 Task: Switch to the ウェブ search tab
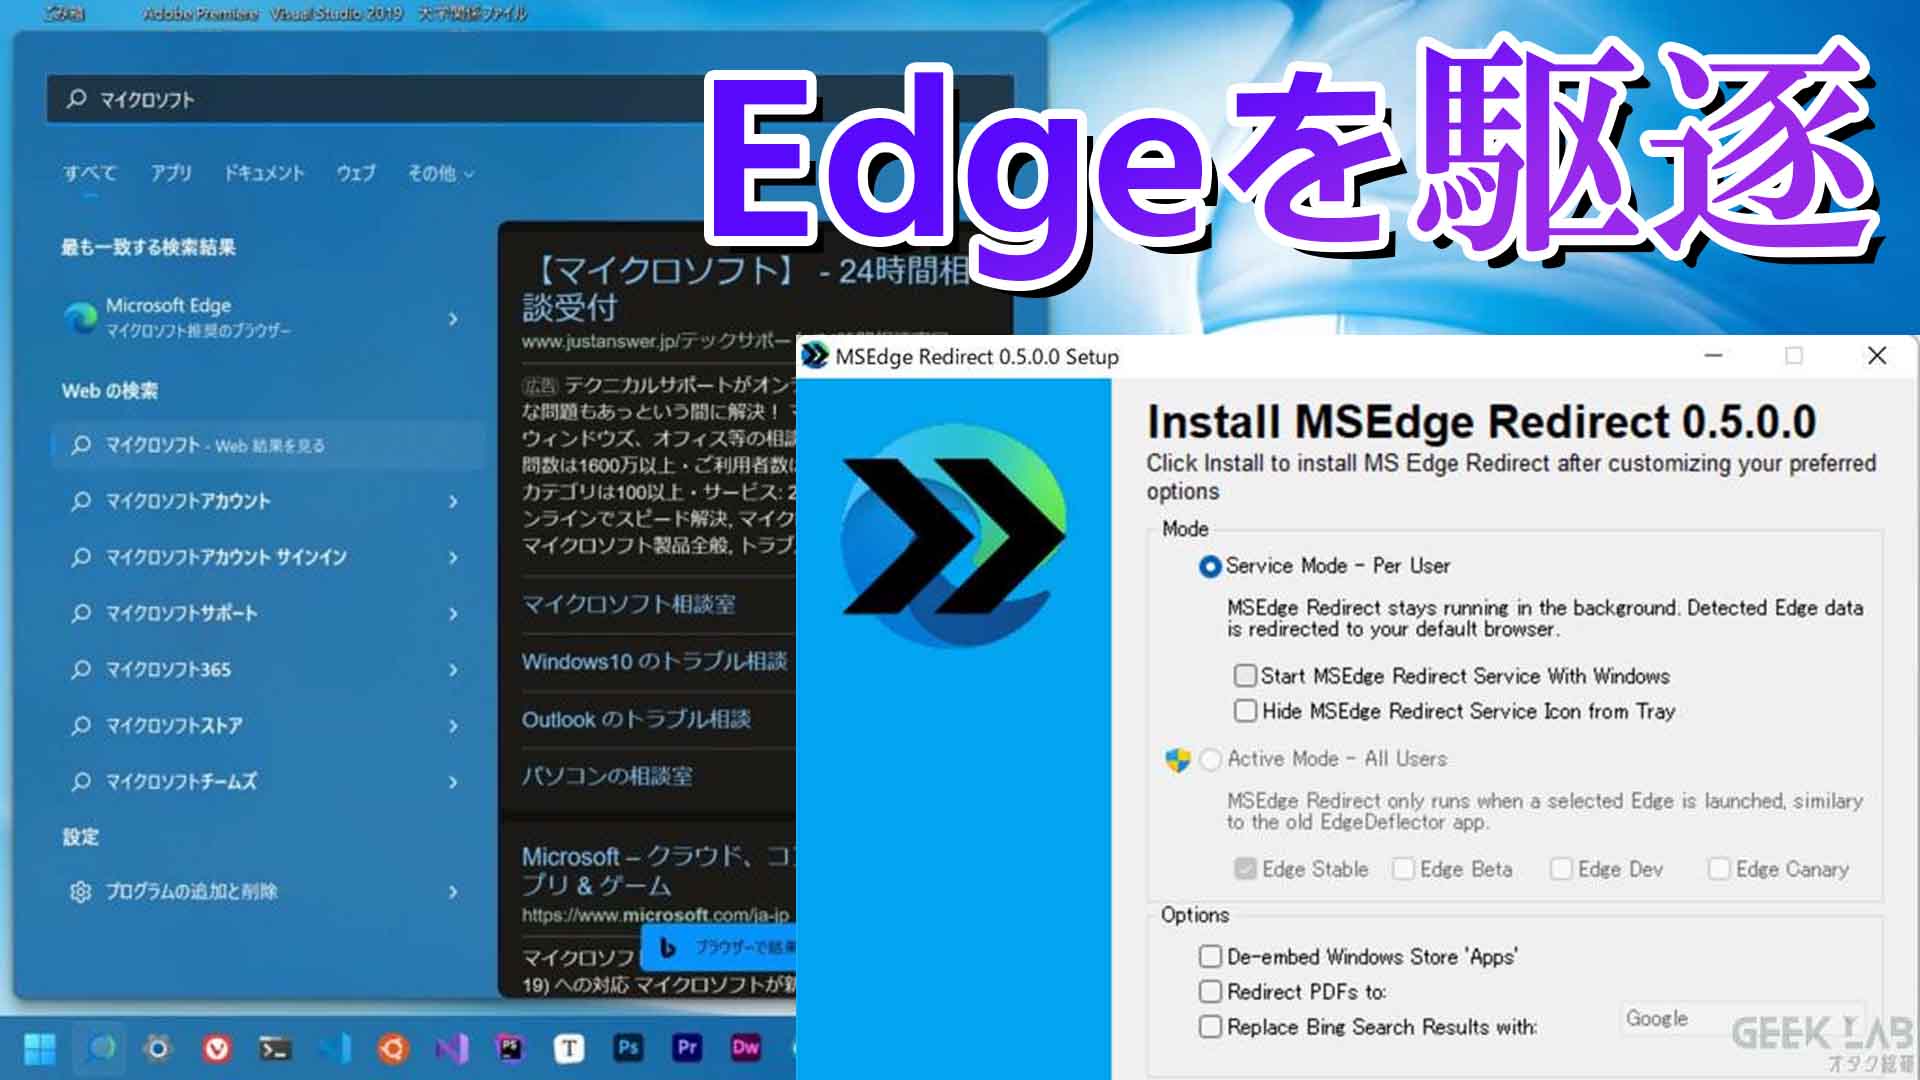(355, 173)
